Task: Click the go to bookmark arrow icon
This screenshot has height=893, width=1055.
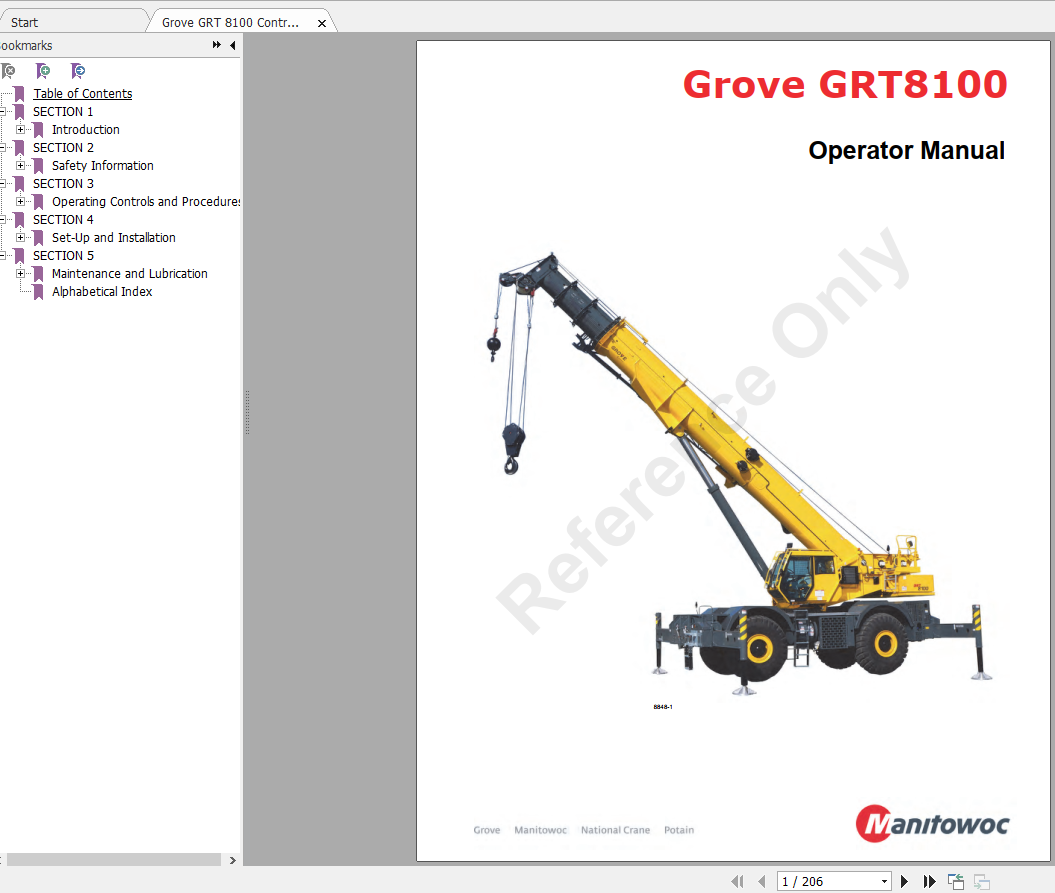Action: click(x=78, y=71)
